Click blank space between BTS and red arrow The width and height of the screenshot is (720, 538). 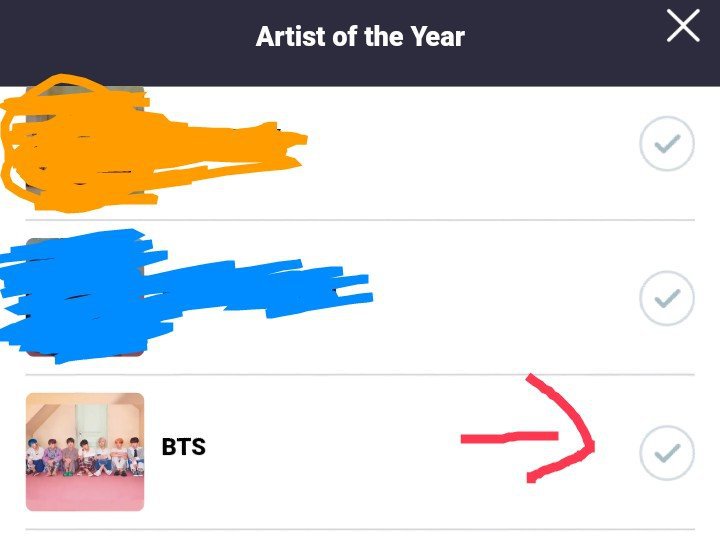click(x=331, y=448)
